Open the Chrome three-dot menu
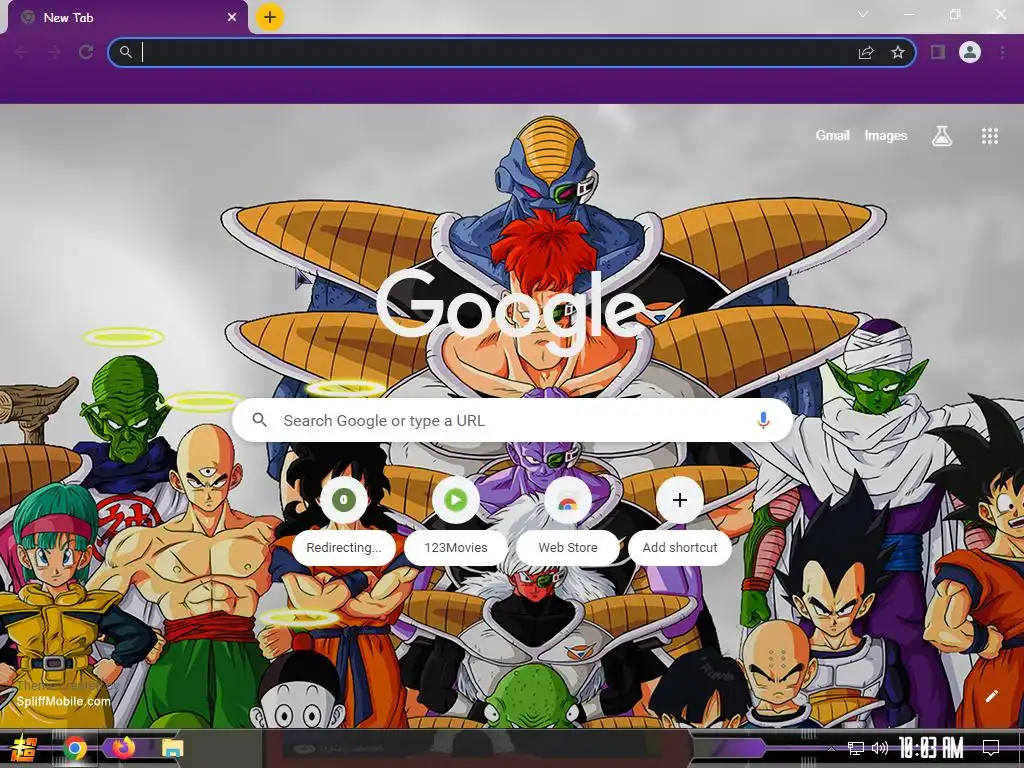Image resolution: width=1024 pixels, height=768 pixels. point(1002,52)
